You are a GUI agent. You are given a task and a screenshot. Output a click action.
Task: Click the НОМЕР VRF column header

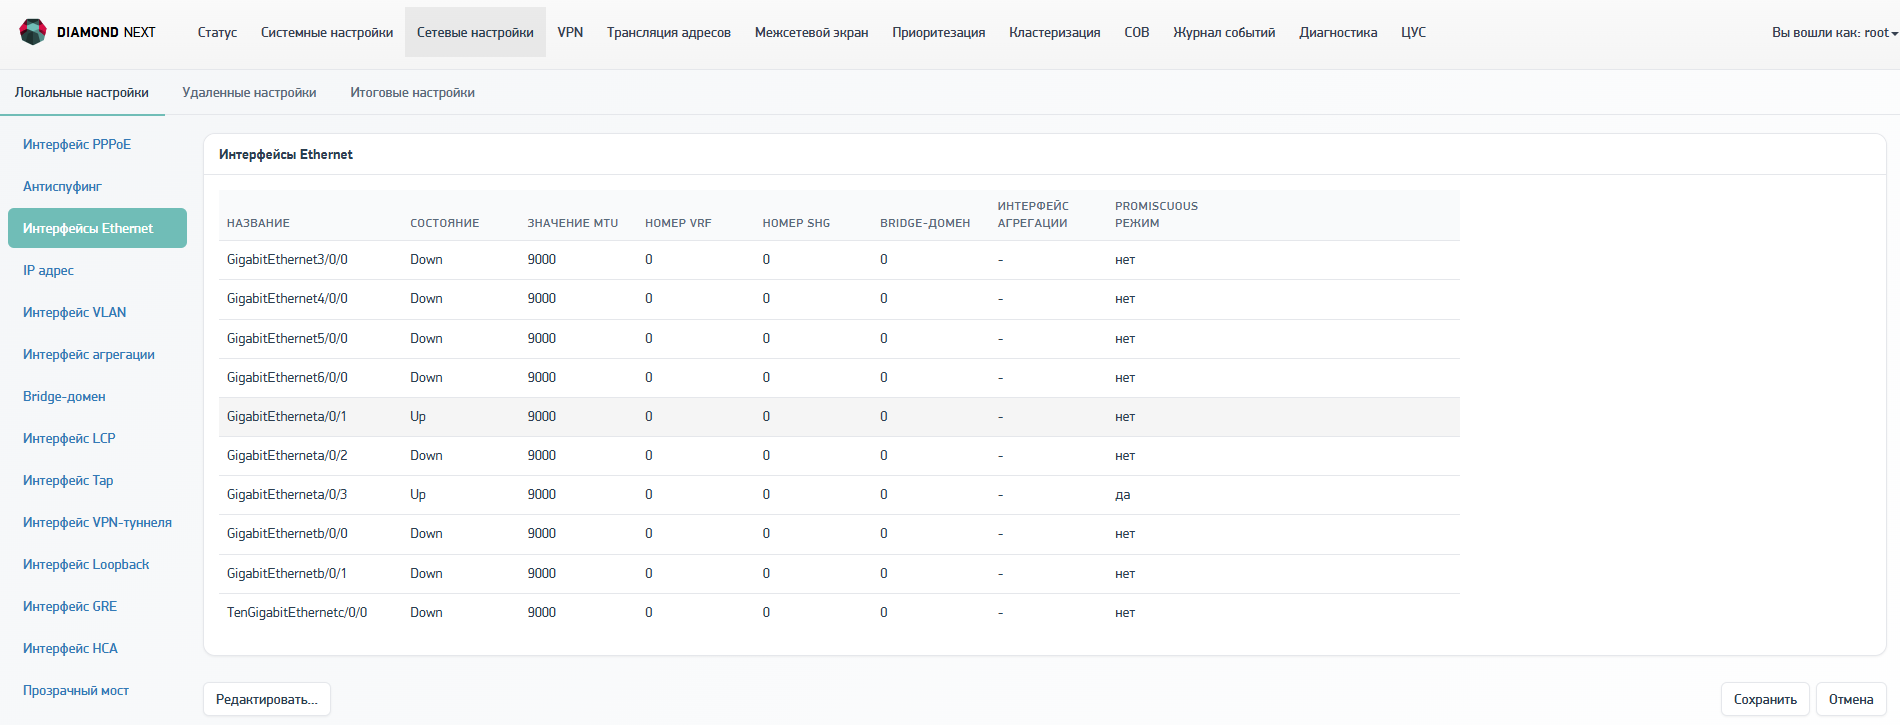pos(678,223)
